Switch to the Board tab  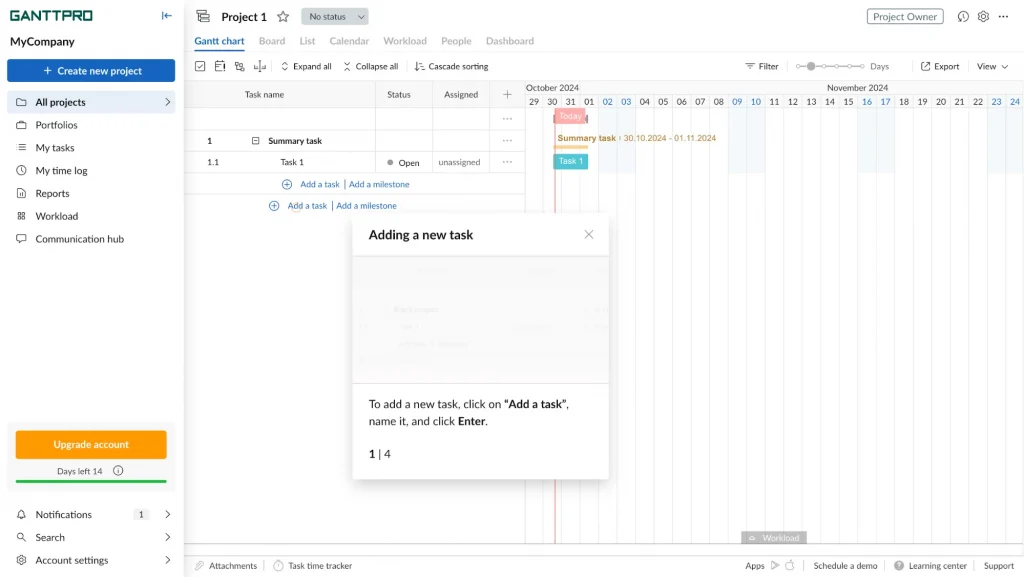pyautogui.click(x=271, y=41)
